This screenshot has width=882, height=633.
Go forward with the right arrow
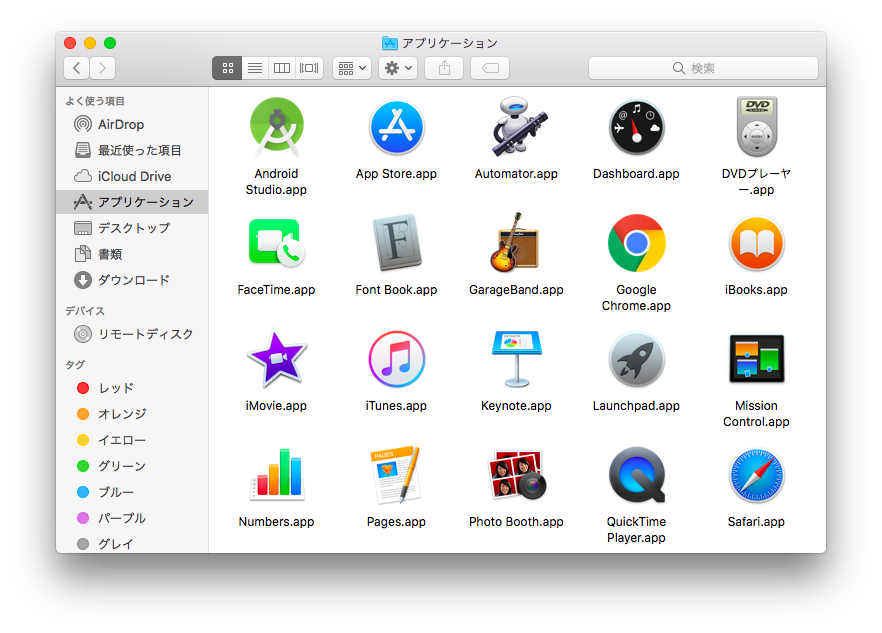click(102, 68)
